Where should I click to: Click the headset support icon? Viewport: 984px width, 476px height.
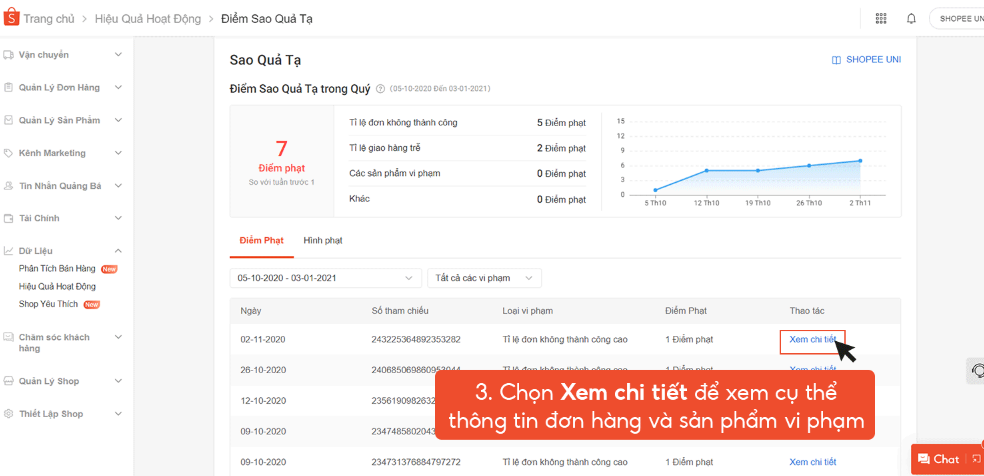(978, 371)
